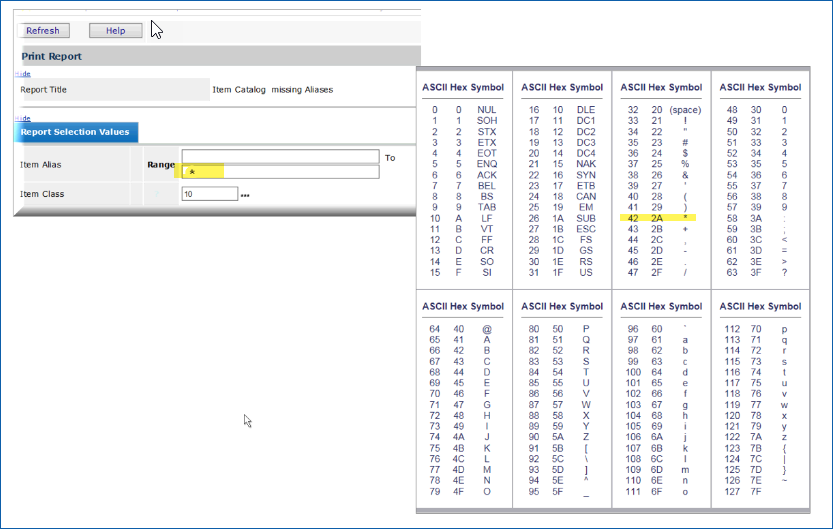Click the tilde entry for ASCII 126
The width and height of the screenshot is (833, 529).
(x=784, y=481)
